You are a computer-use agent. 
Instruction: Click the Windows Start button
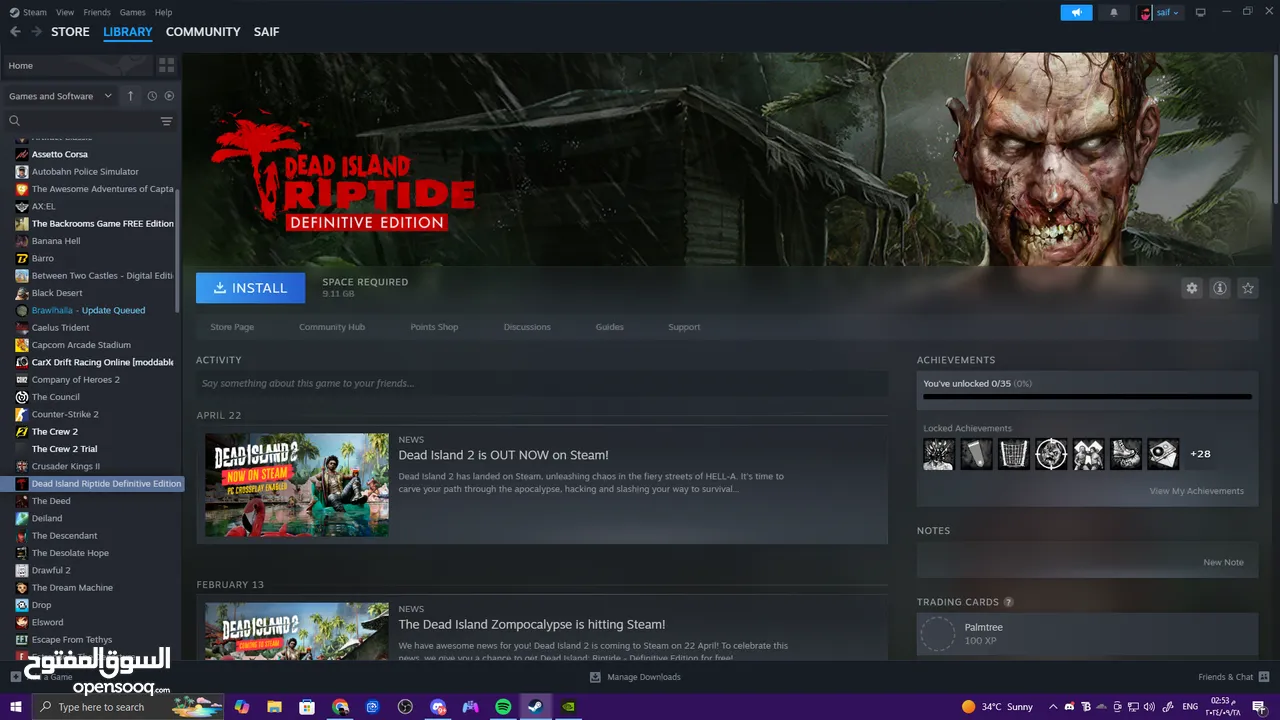(16, 707)
